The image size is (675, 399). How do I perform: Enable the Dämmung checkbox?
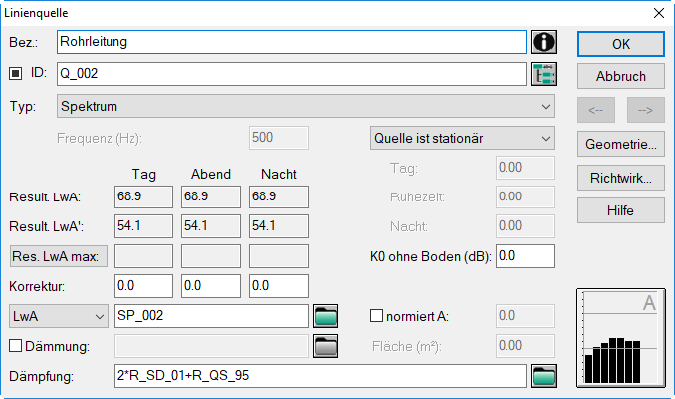point(15,346)
